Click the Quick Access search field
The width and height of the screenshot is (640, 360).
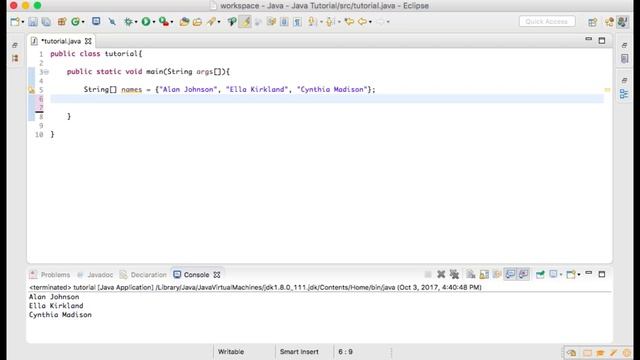tap(547, 21)
